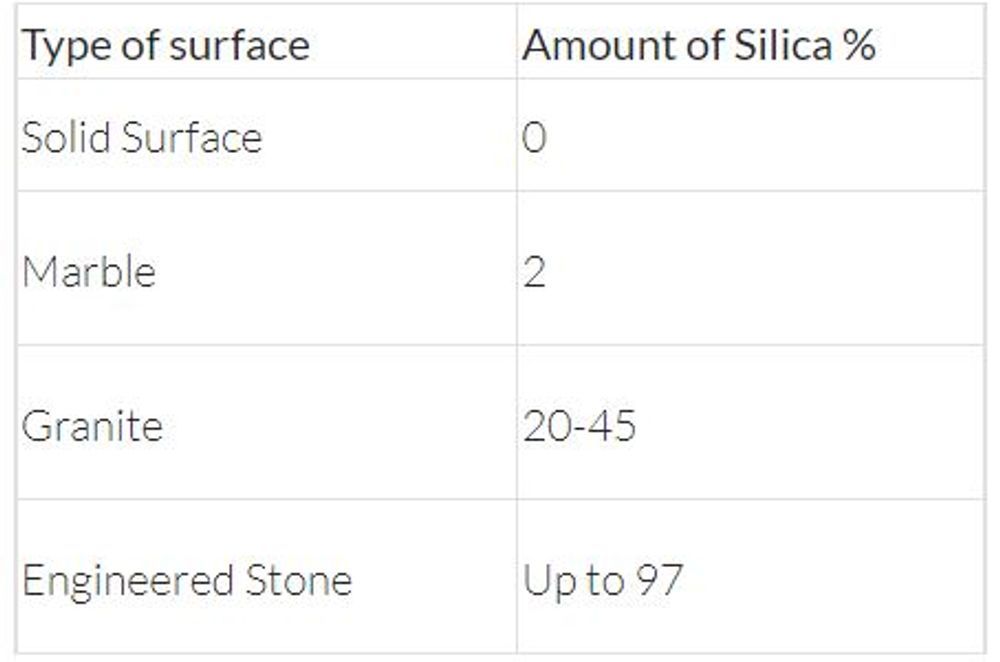Click the '20-45' value for Granite
The image size is (1000, 662).
tap(579, 427)
